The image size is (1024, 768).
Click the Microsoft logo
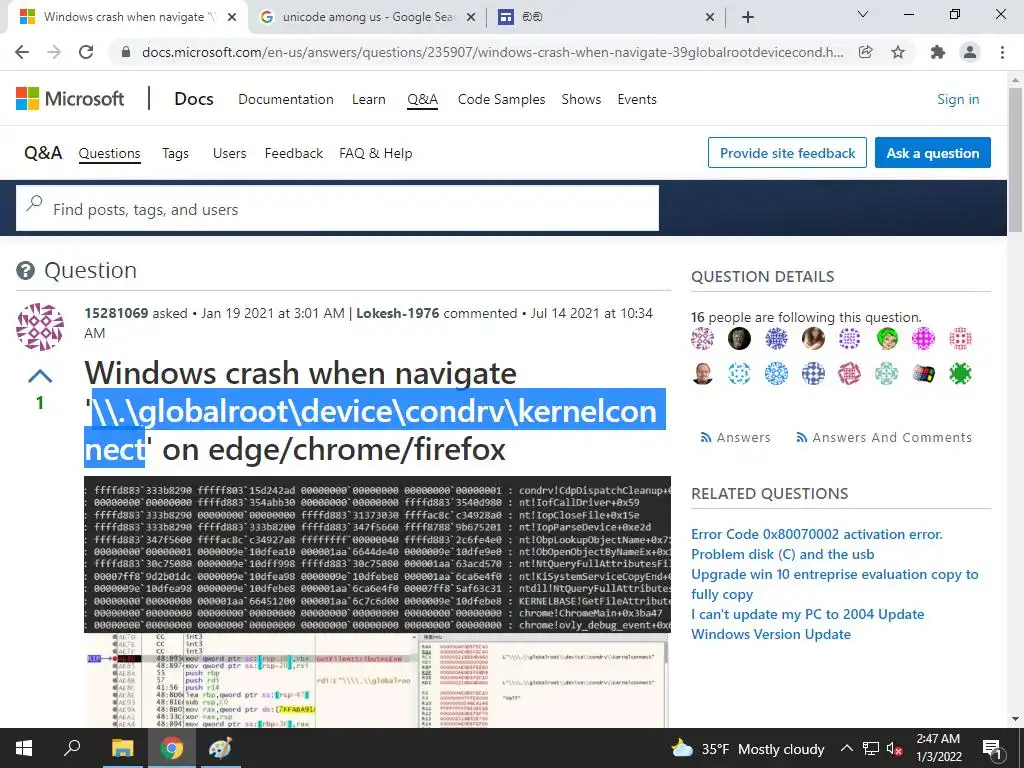click(70, 99)
